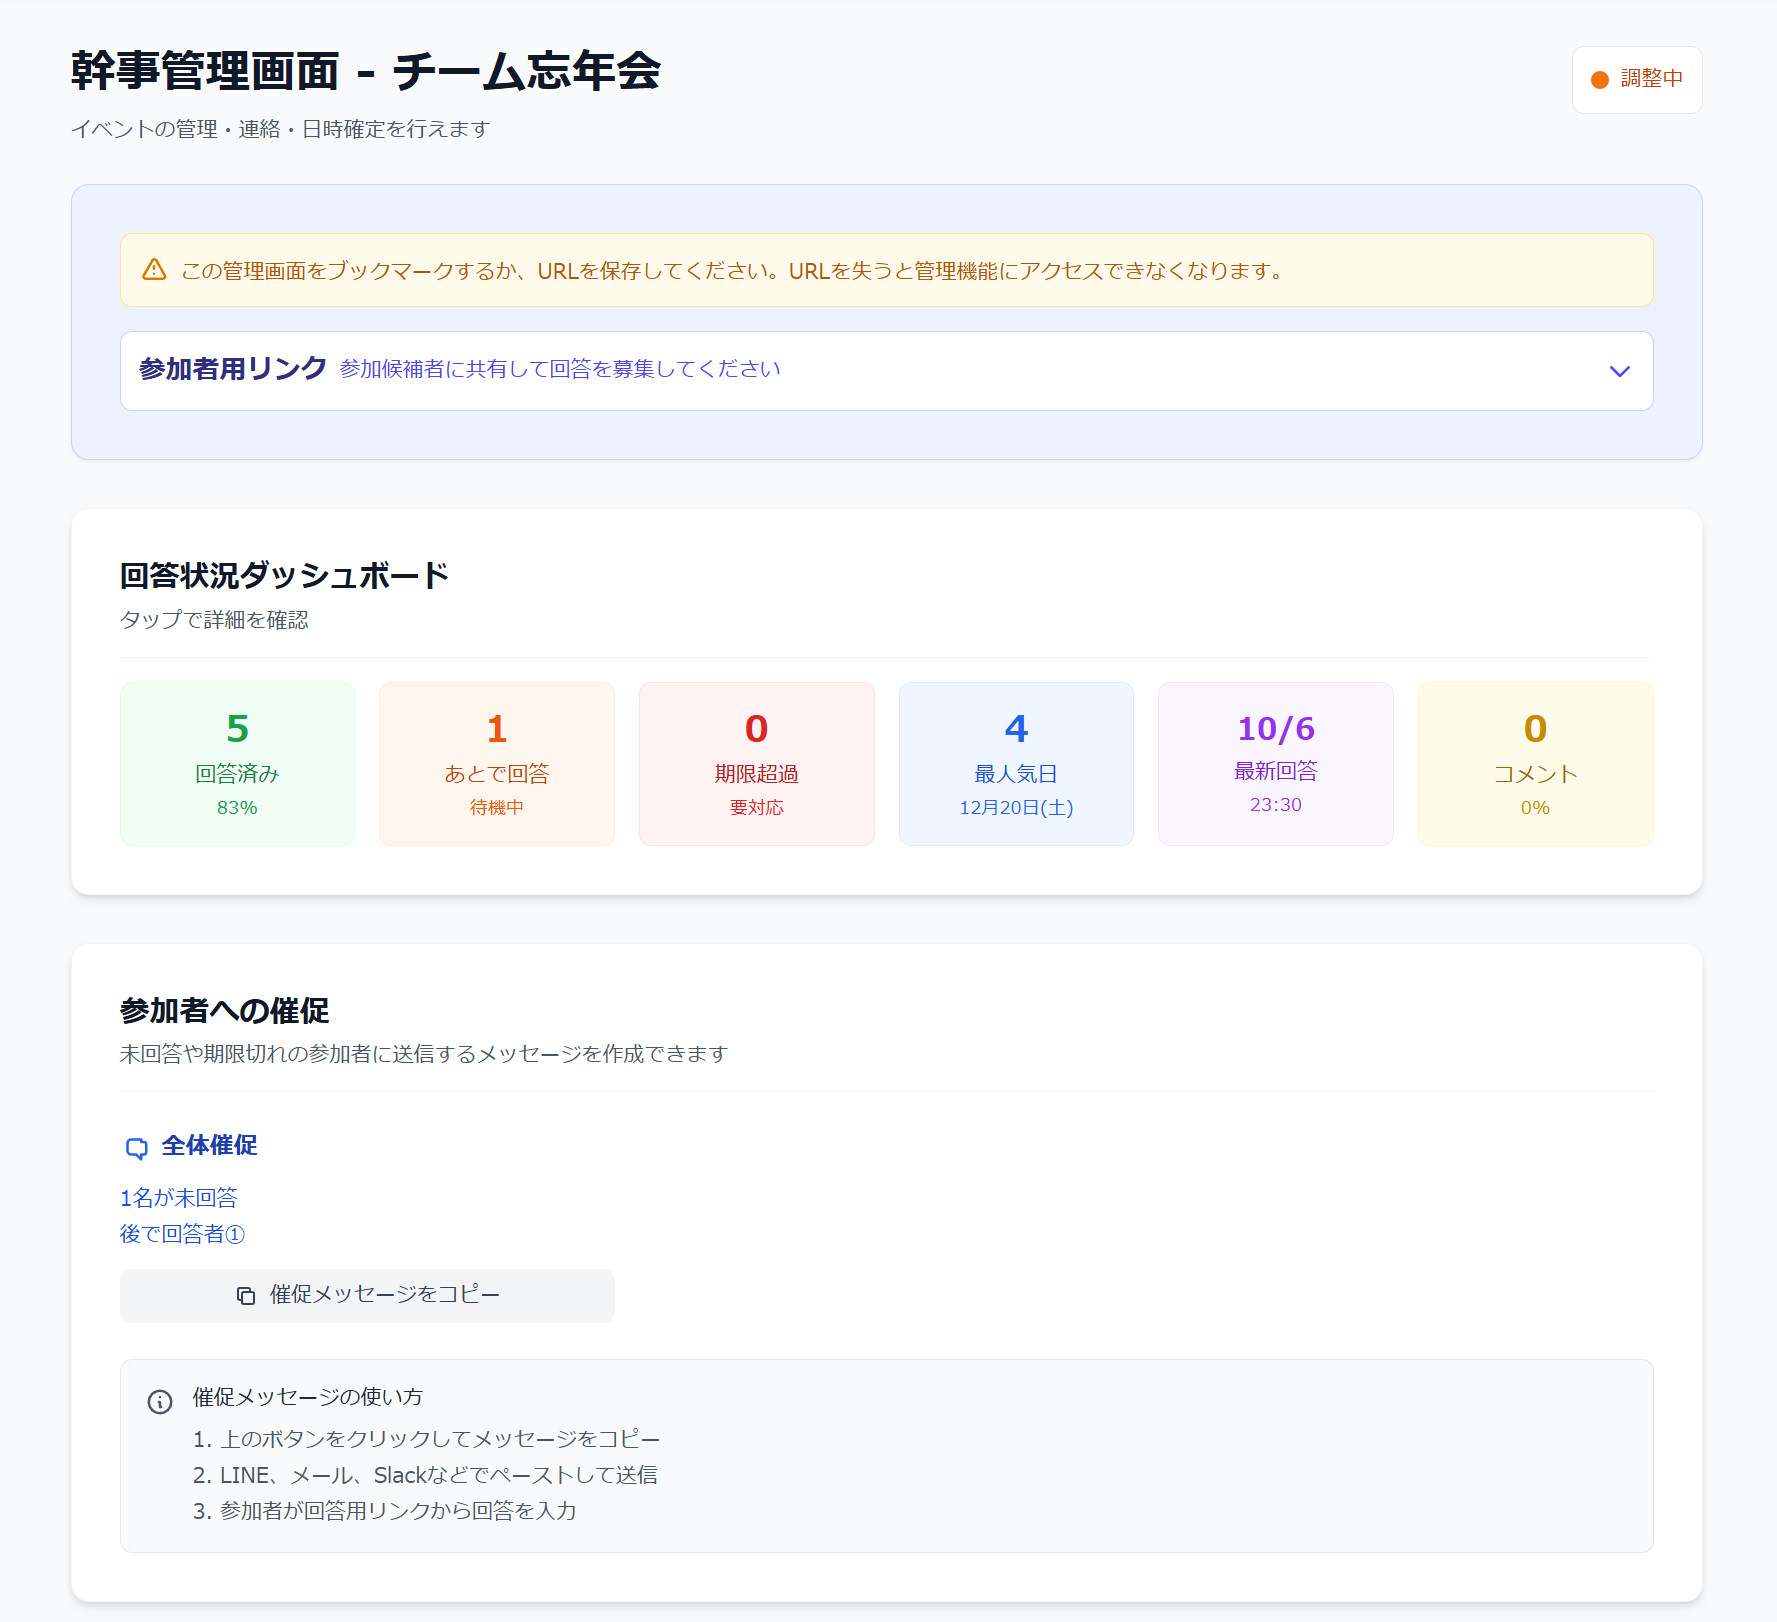The image size is (1777, 1622).
Task: Click the 1名が未回答 text
Action: [179, 1198]
